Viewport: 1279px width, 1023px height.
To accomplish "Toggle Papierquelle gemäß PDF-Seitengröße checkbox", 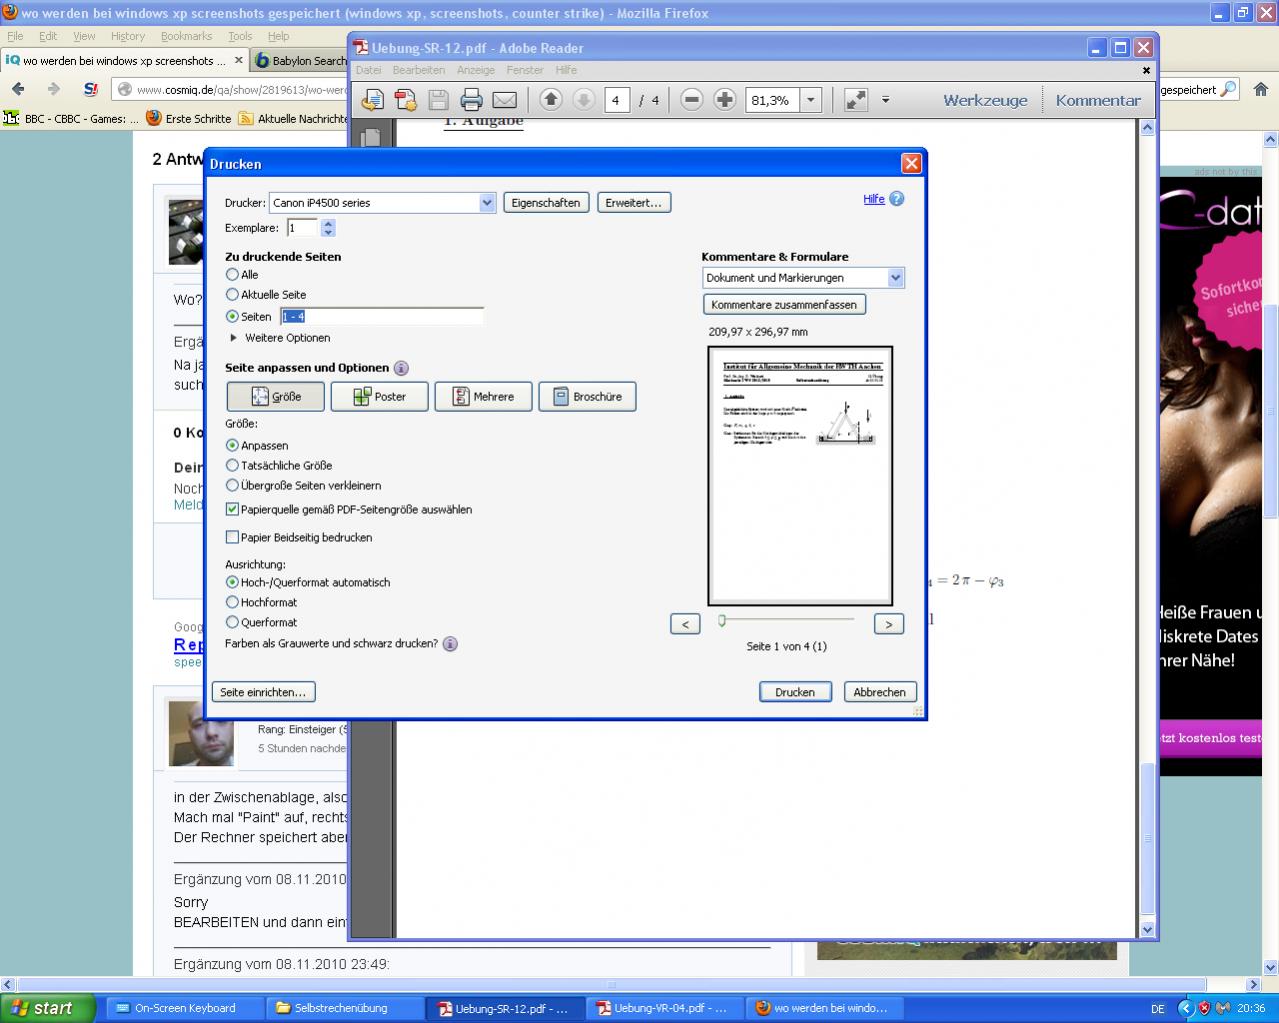I will [x=233, y=509].
